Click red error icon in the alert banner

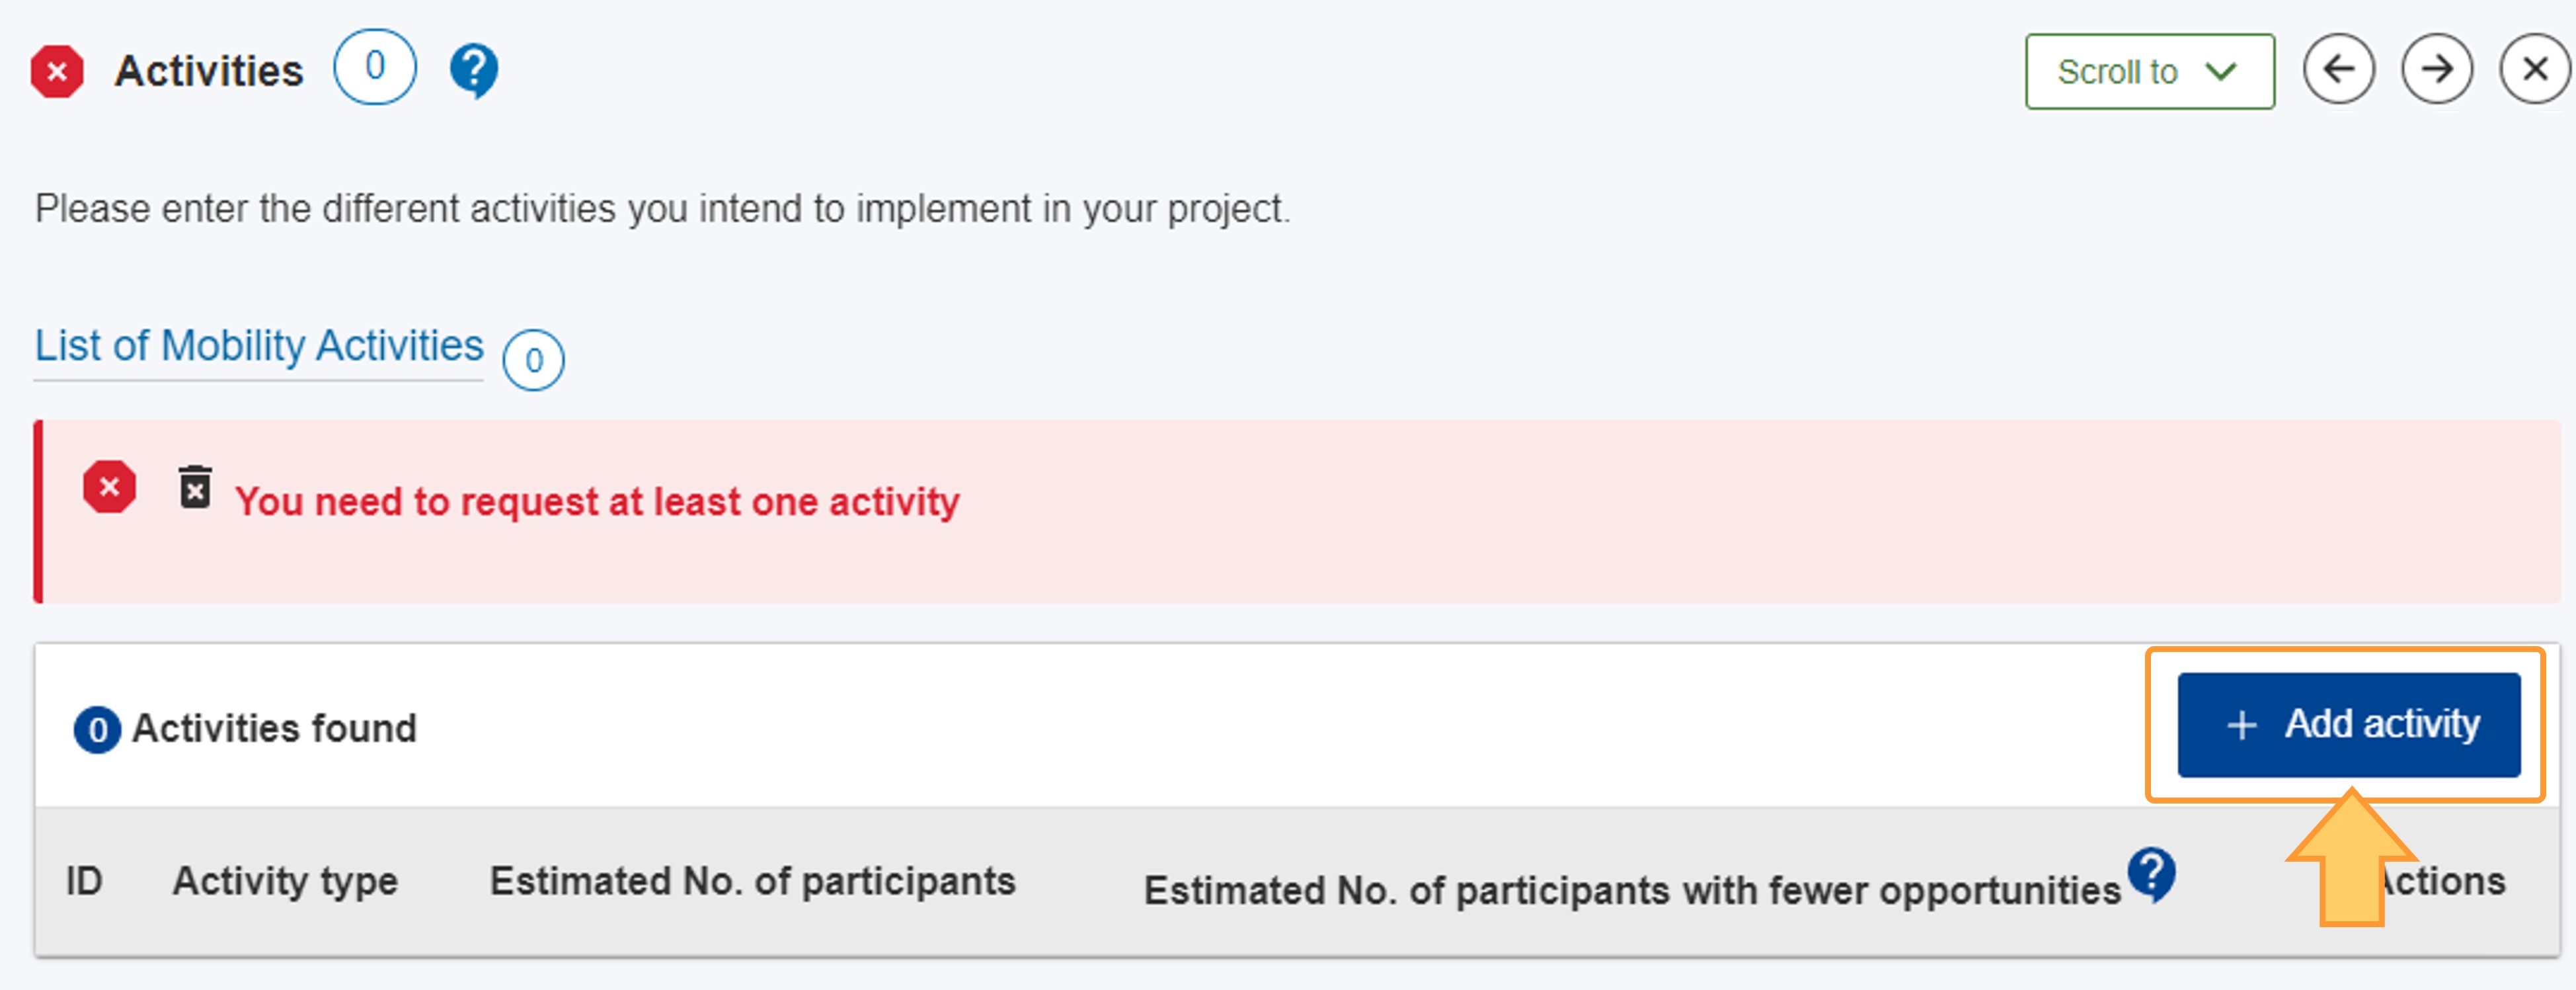pos(109,487)
